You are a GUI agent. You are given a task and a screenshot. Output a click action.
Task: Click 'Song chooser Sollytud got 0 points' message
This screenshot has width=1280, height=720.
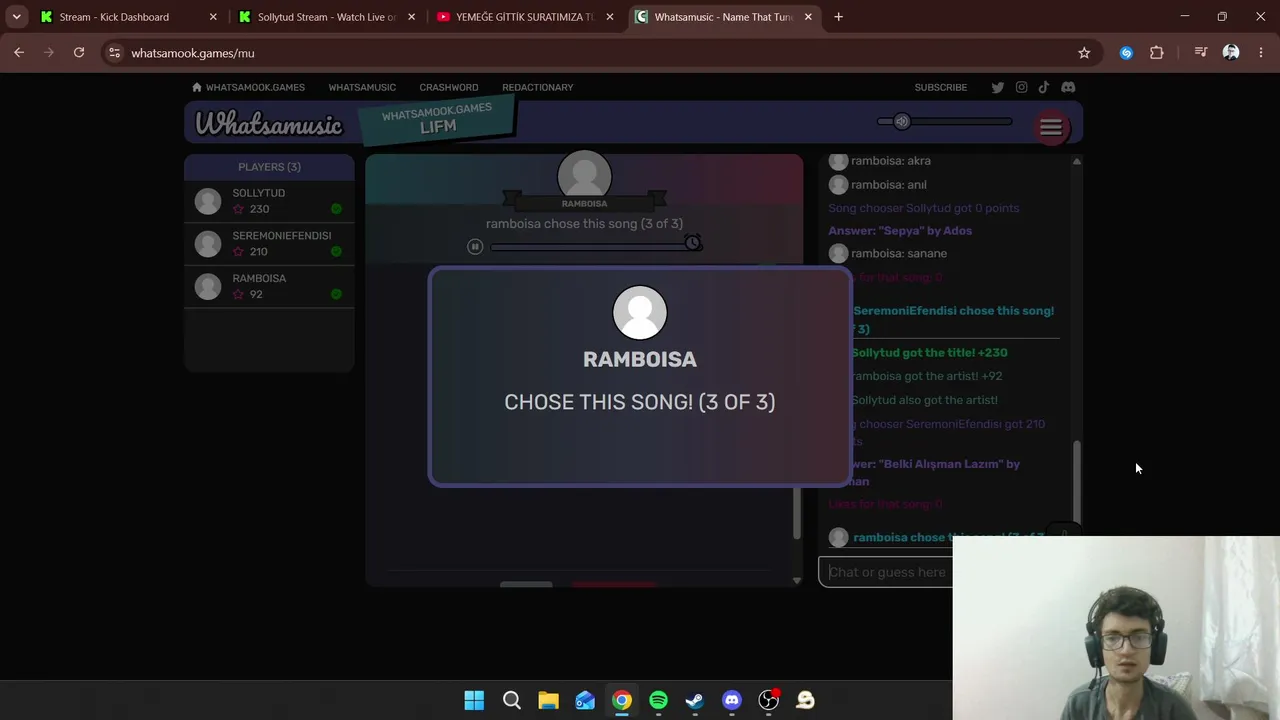point(924,208)
